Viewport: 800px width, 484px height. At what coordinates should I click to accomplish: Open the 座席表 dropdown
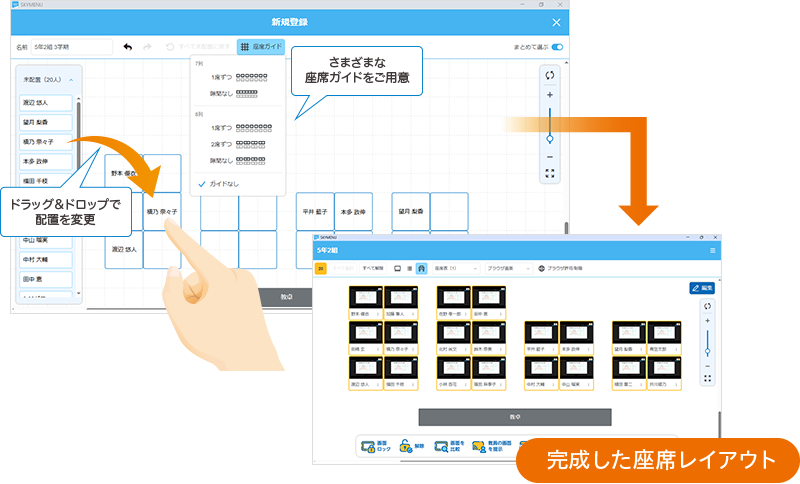[x=456, y=268]
